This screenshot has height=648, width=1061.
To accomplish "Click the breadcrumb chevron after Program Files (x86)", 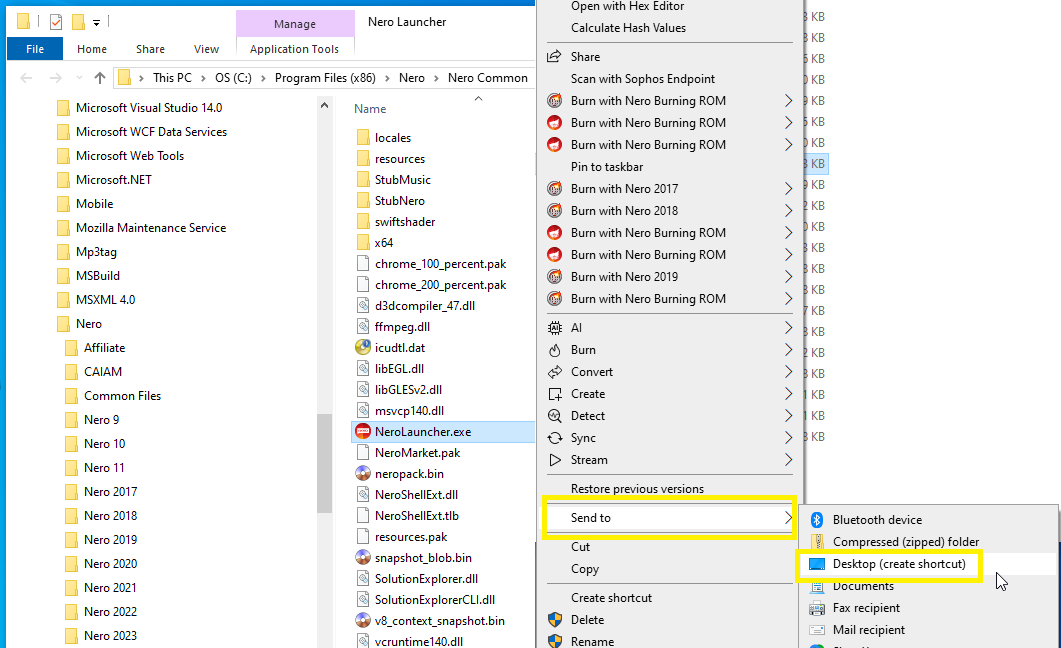I will coord(387,78).
